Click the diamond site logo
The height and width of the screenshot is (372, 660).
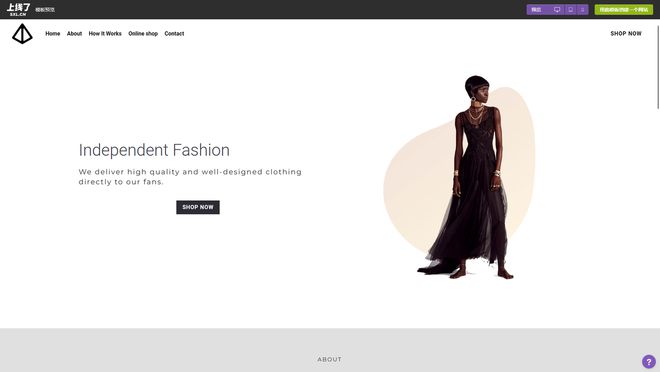pos(22,34)
